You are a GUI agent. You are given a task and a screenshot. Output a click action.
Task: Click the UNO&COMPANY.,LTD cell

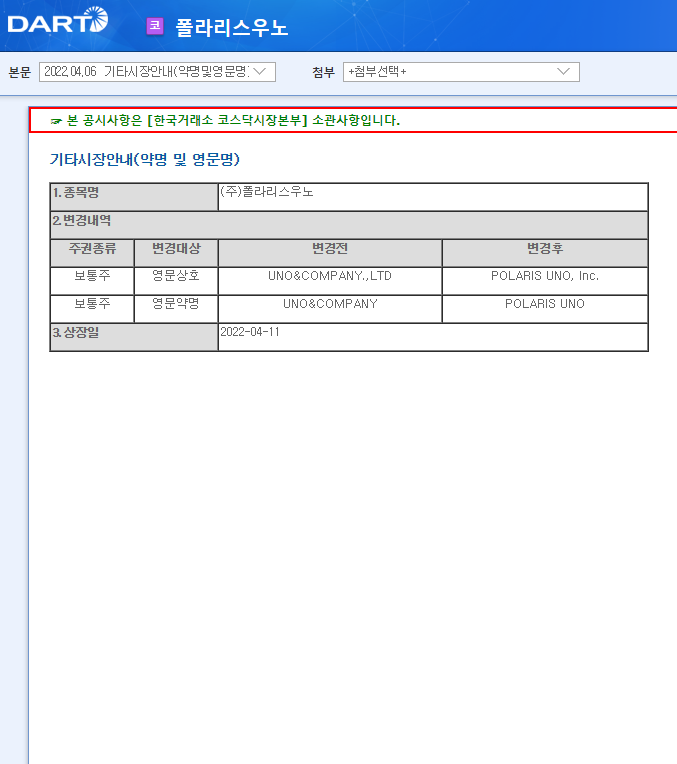point(330,281)
